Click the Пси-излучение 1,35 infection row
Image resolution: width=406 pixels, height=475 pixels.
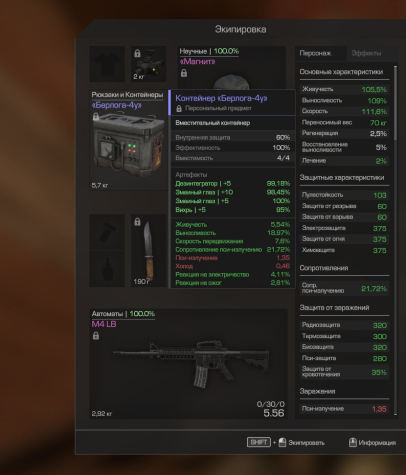[344, 409]
